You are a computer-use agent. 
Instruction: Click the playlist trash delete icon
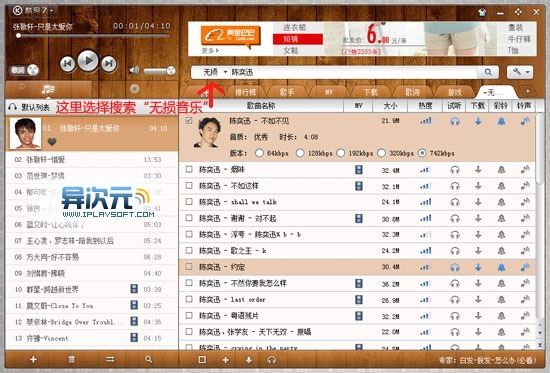(72, 359)
